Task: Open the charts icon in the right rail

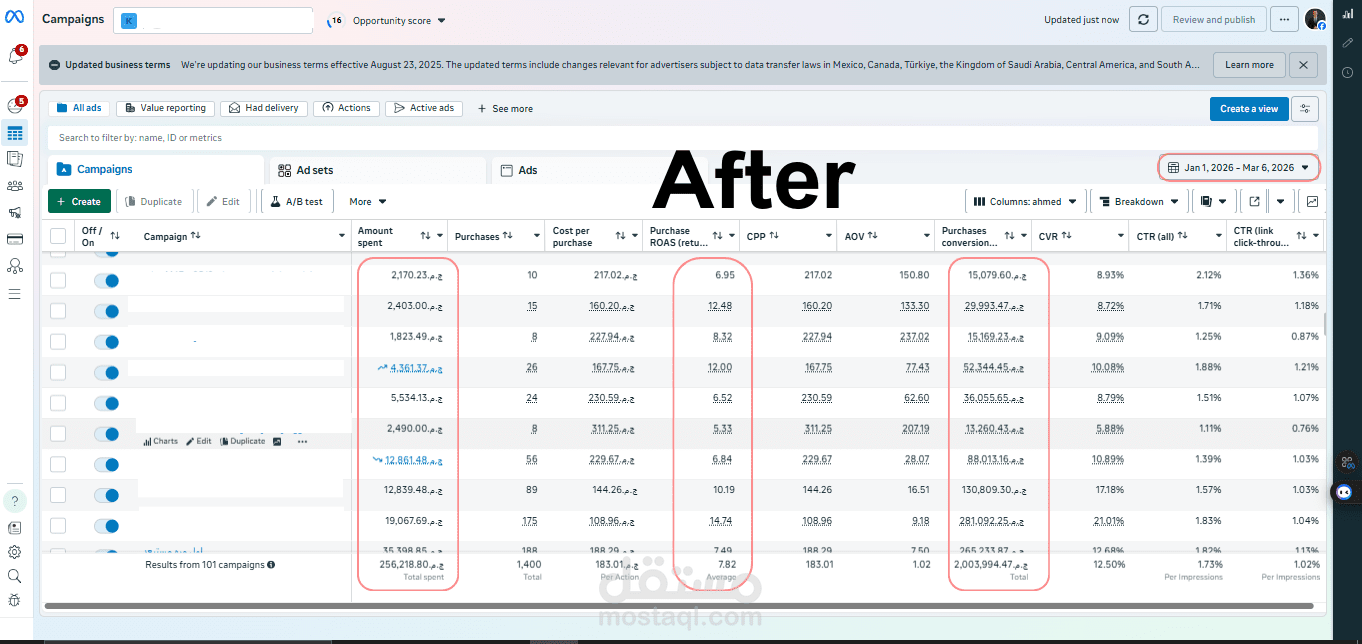Action: point(1347,15)
